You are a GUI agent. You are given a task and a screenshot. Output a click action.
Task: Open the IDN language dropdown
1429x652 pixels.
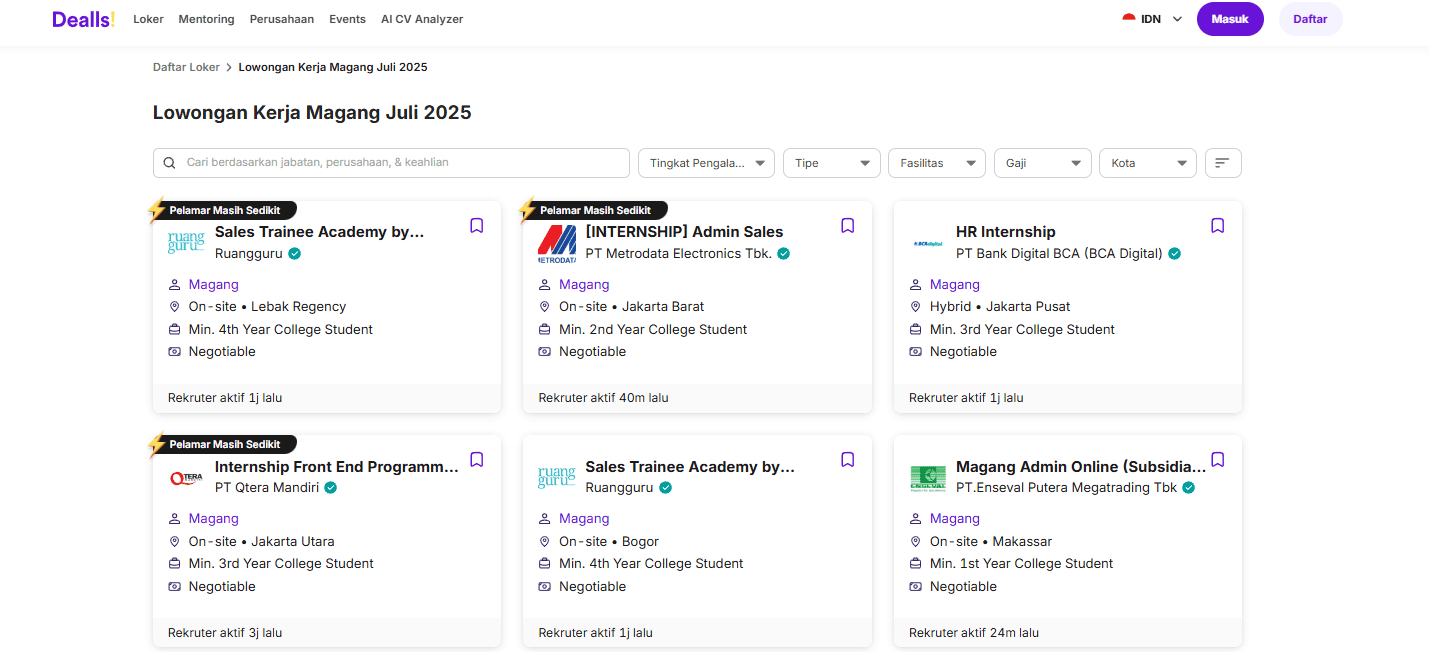(1153, 19)
